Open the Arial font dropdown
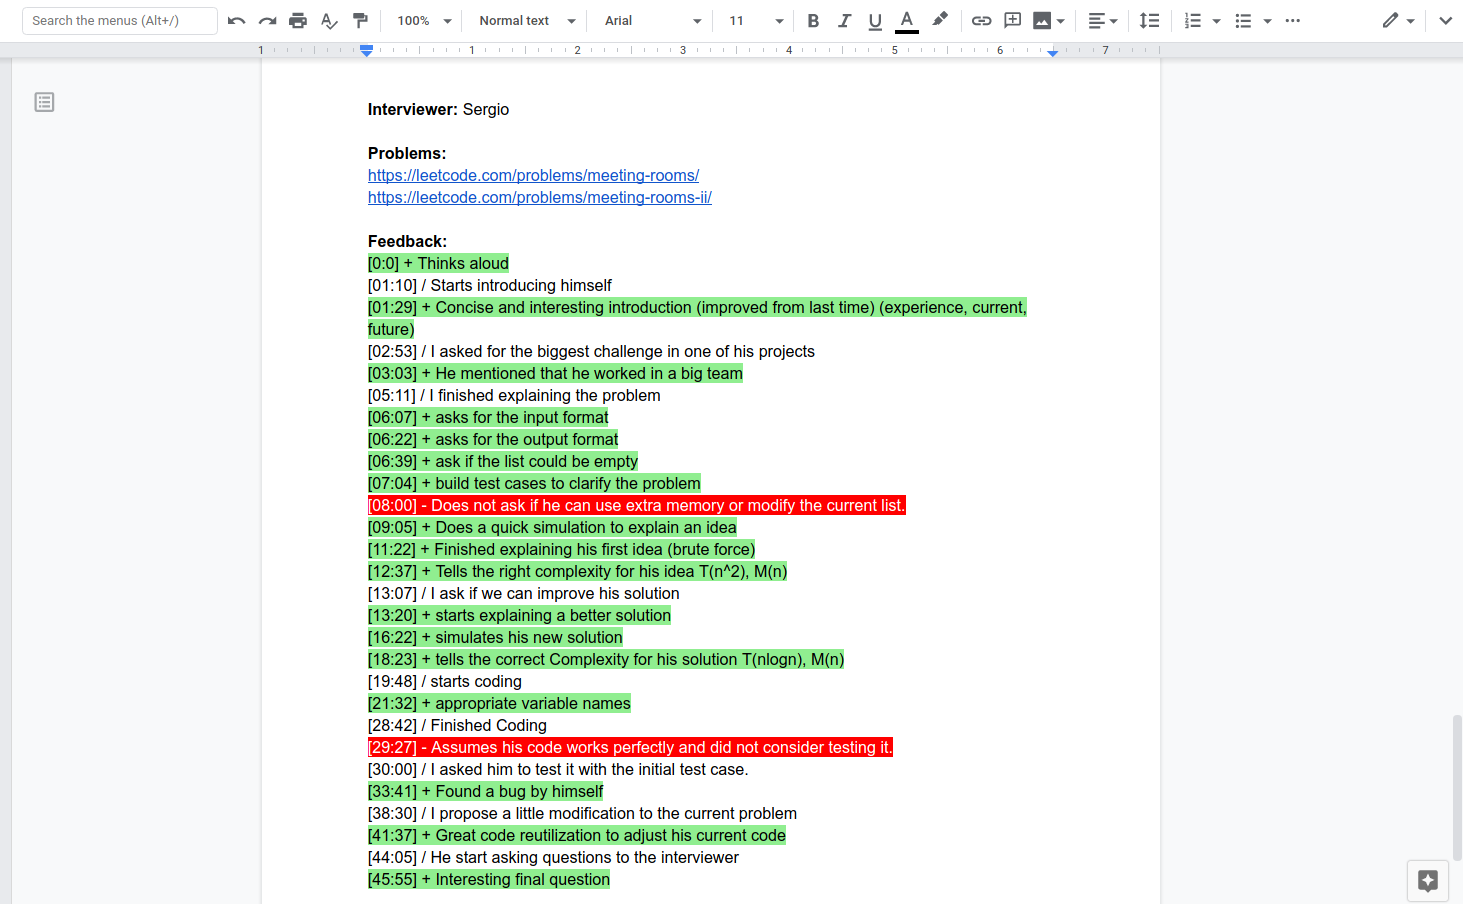1463x904 pixels. click(653, 21)
